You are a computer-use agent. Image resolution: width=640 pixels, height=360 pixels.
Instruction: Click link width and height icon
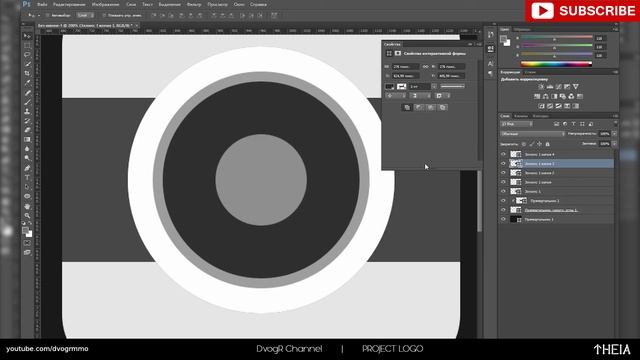coord(425,67)
